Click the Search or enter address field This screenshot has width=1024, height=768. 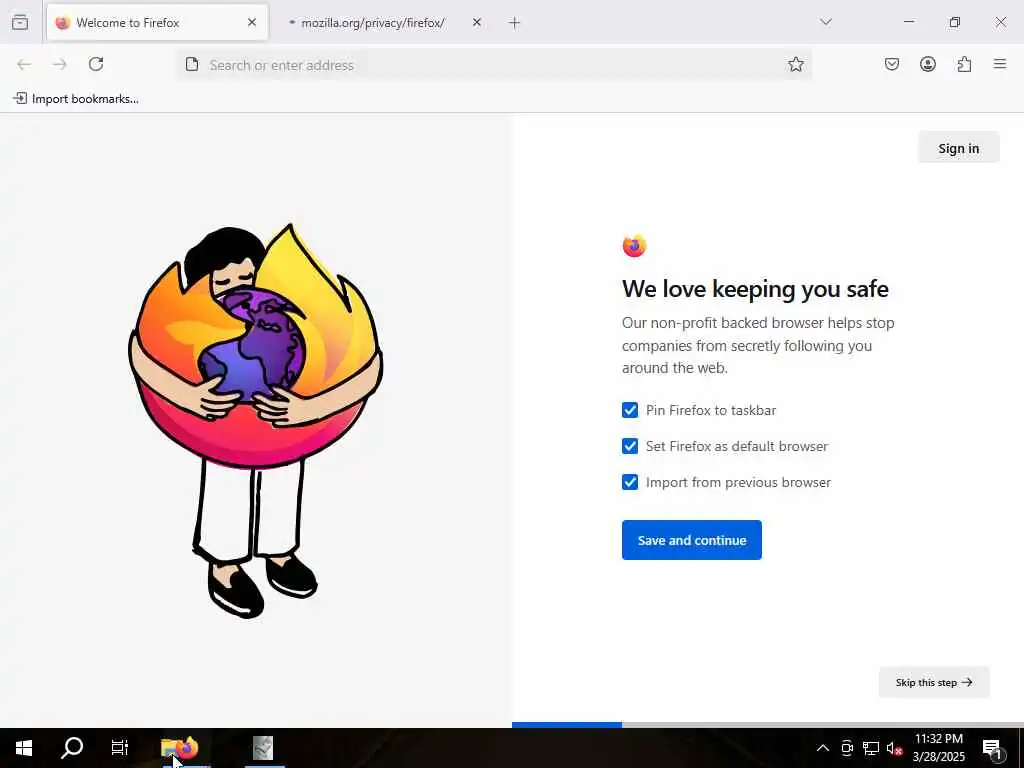pos(493,65)
